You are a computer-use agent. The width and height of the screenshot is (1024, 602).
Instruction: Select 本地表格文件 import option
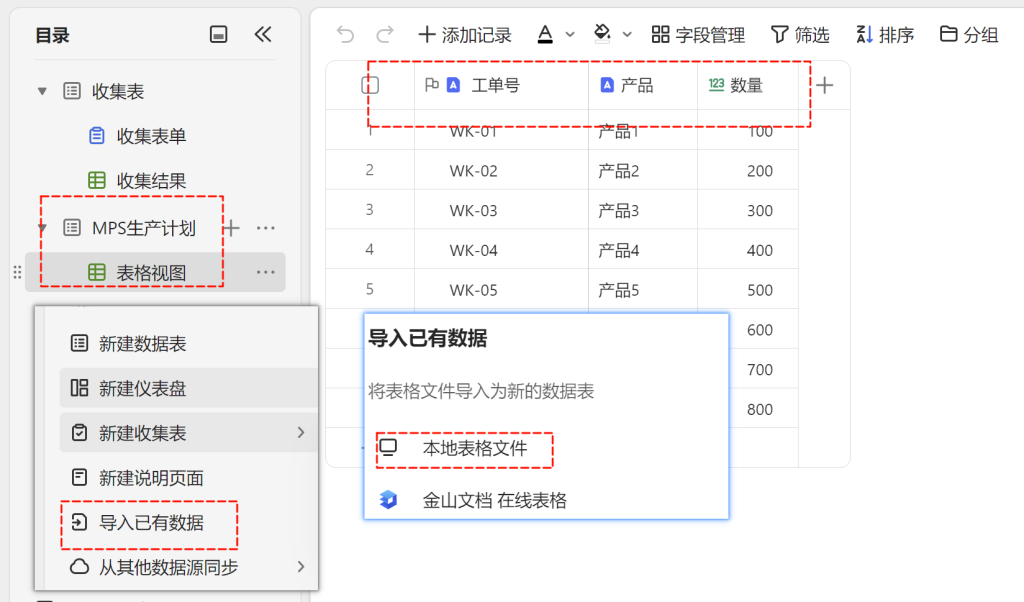point(475,448)
